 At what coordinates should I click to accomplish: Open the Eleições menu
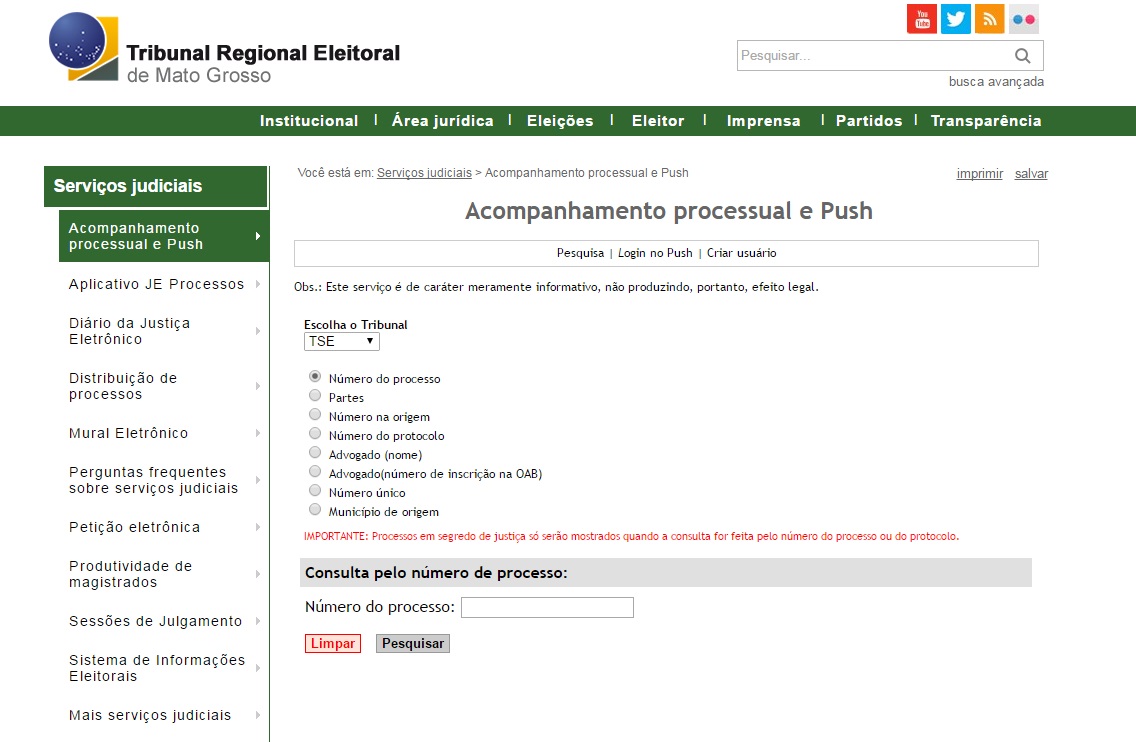point(560,121)
